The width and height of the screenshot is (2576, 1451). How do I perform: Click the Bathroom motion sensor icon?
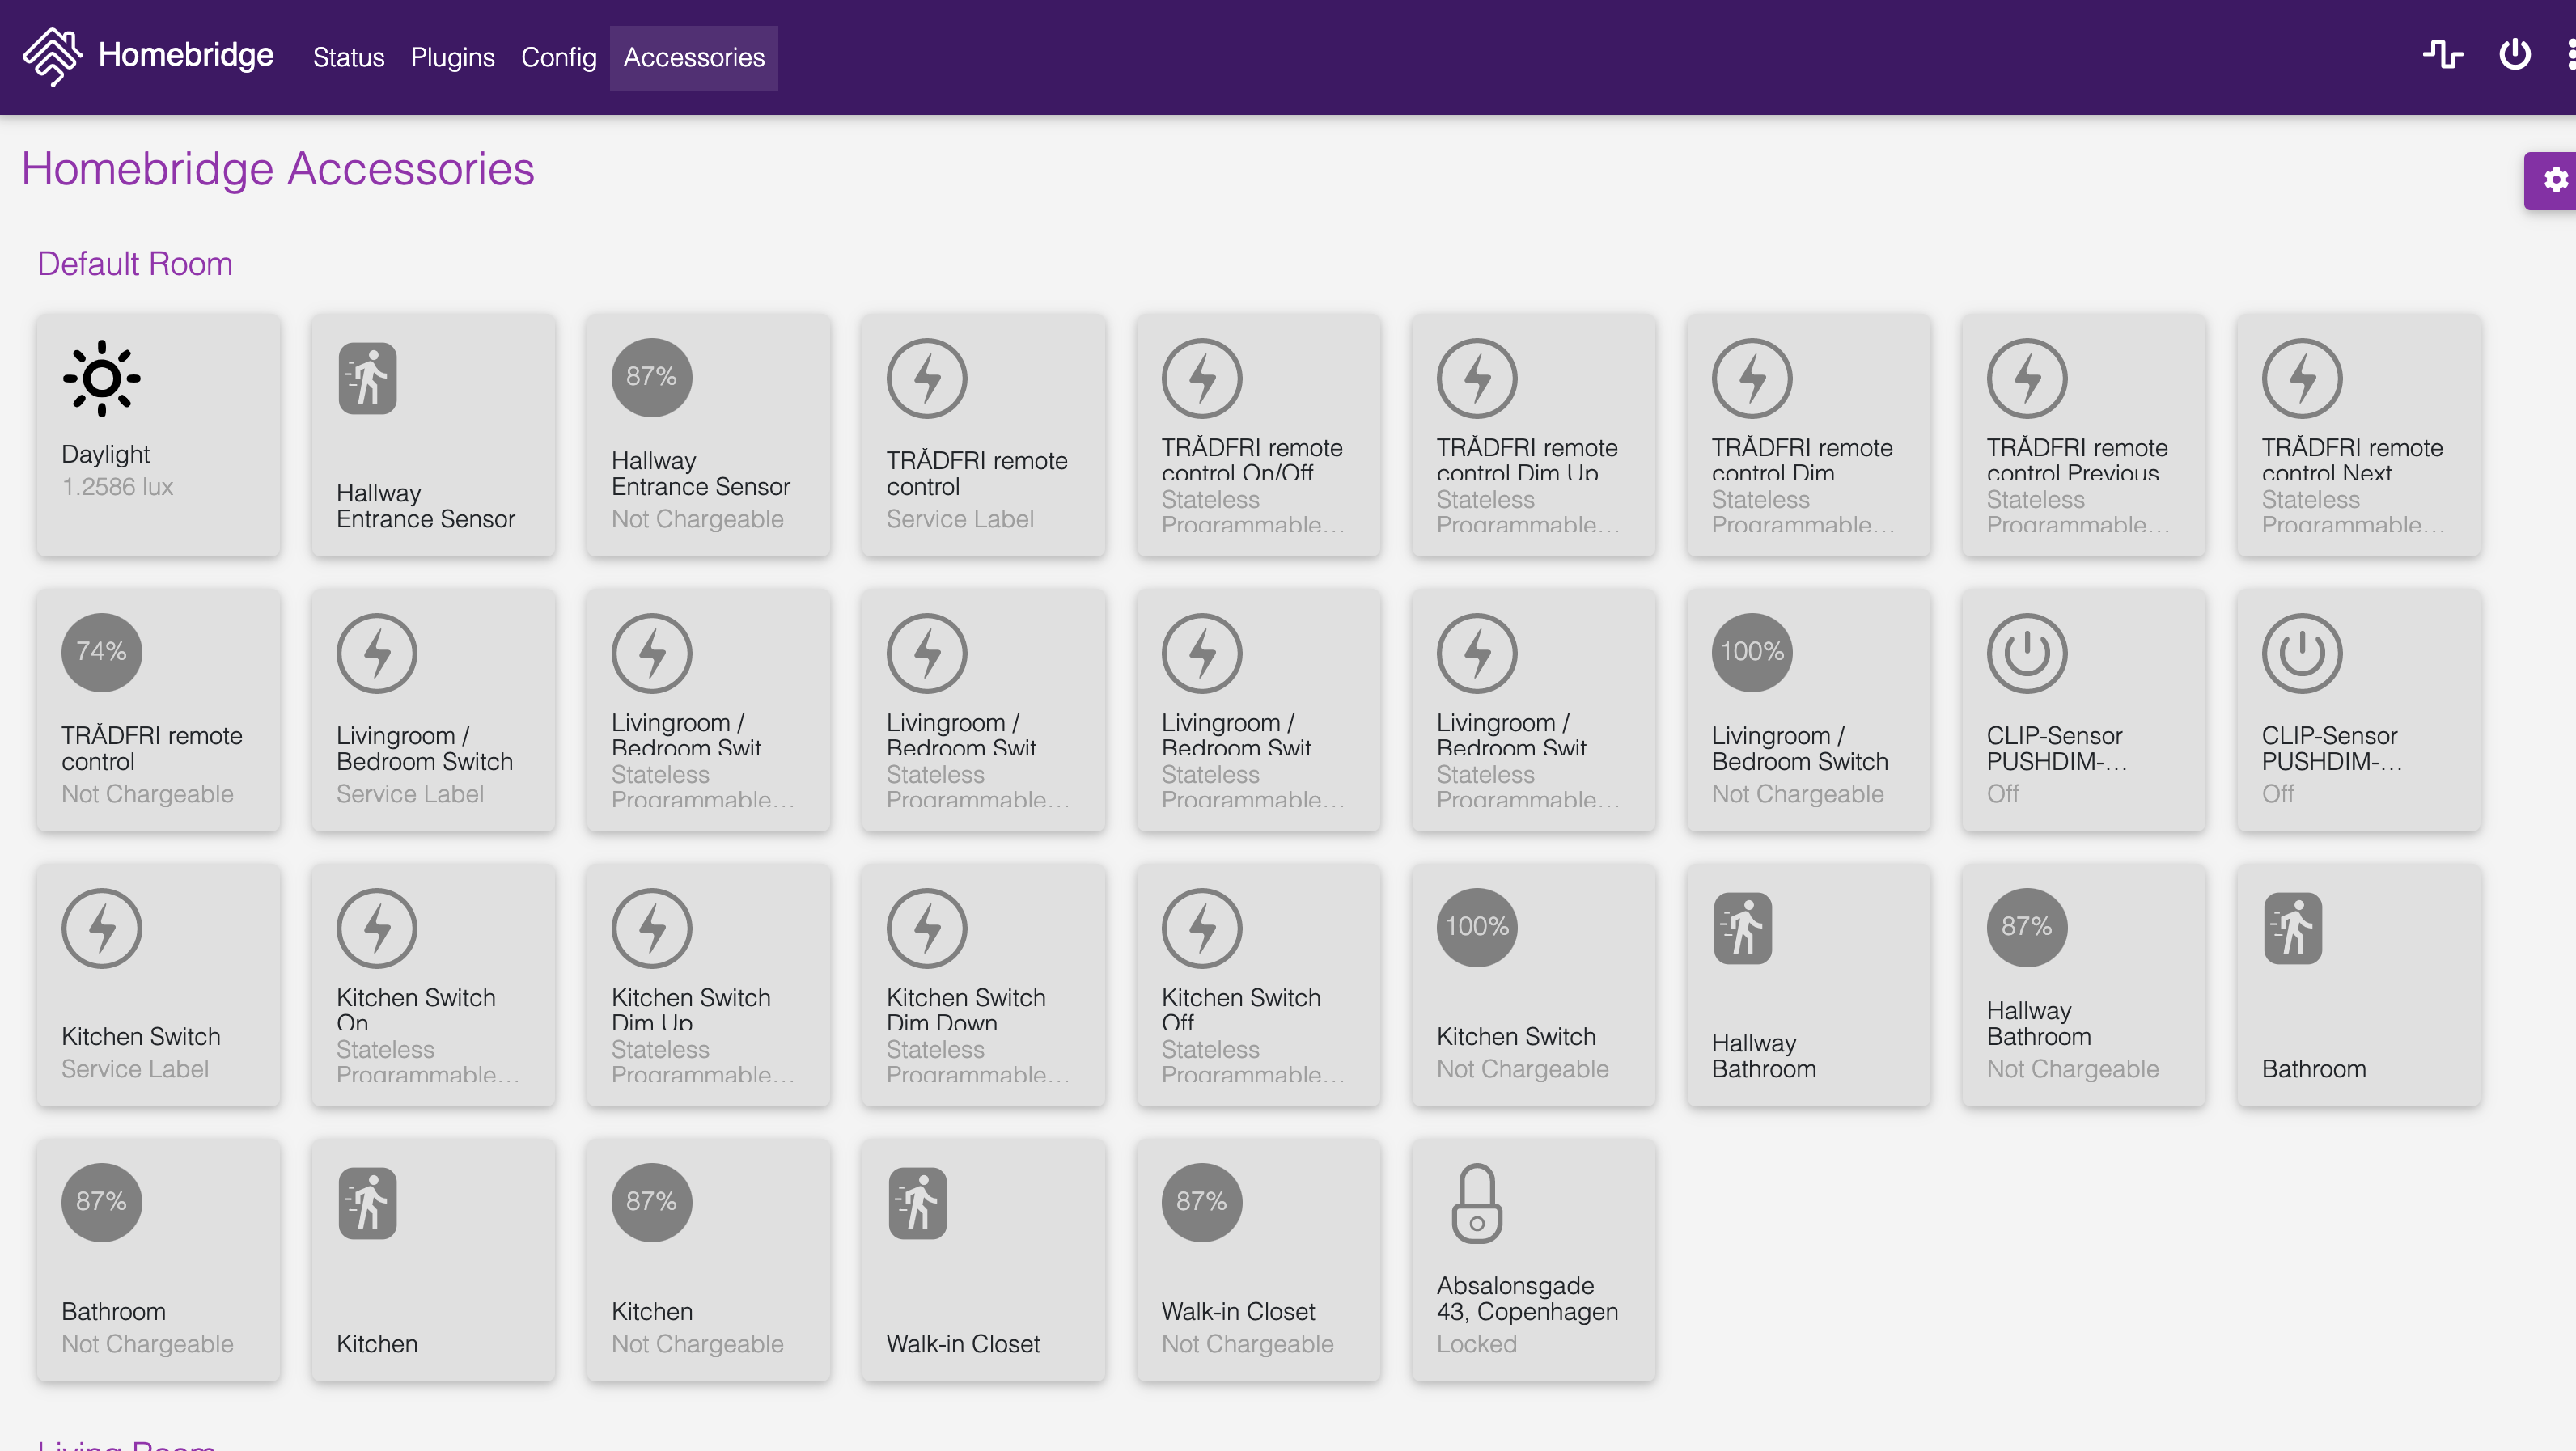(2292, 927)
